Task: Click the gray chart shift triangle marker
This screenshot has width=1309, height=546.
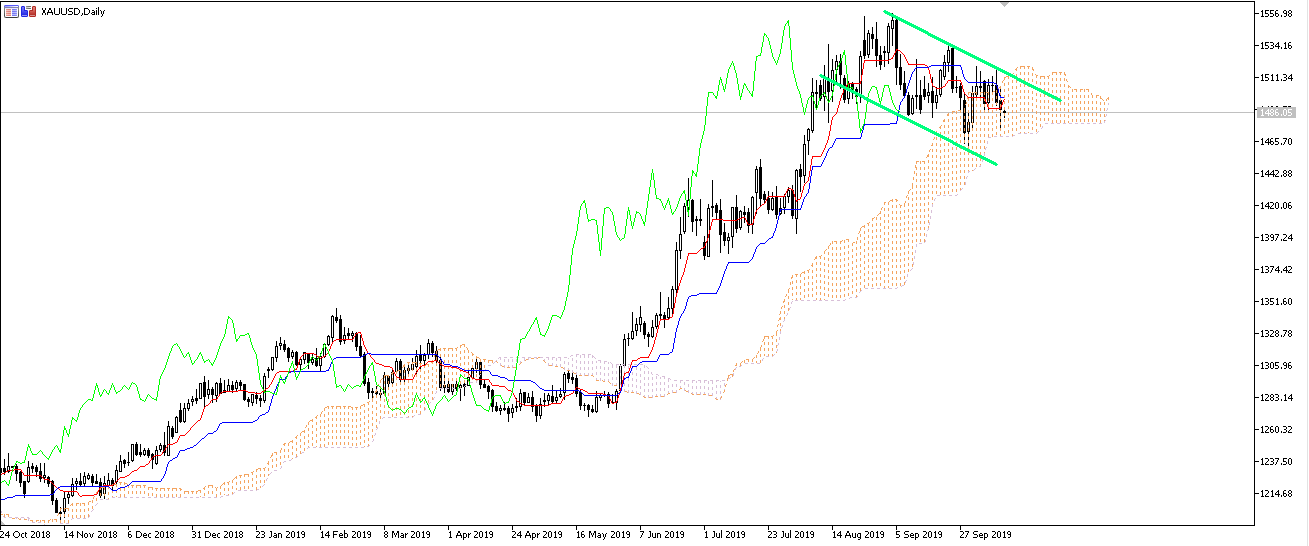Action: 1004,5
